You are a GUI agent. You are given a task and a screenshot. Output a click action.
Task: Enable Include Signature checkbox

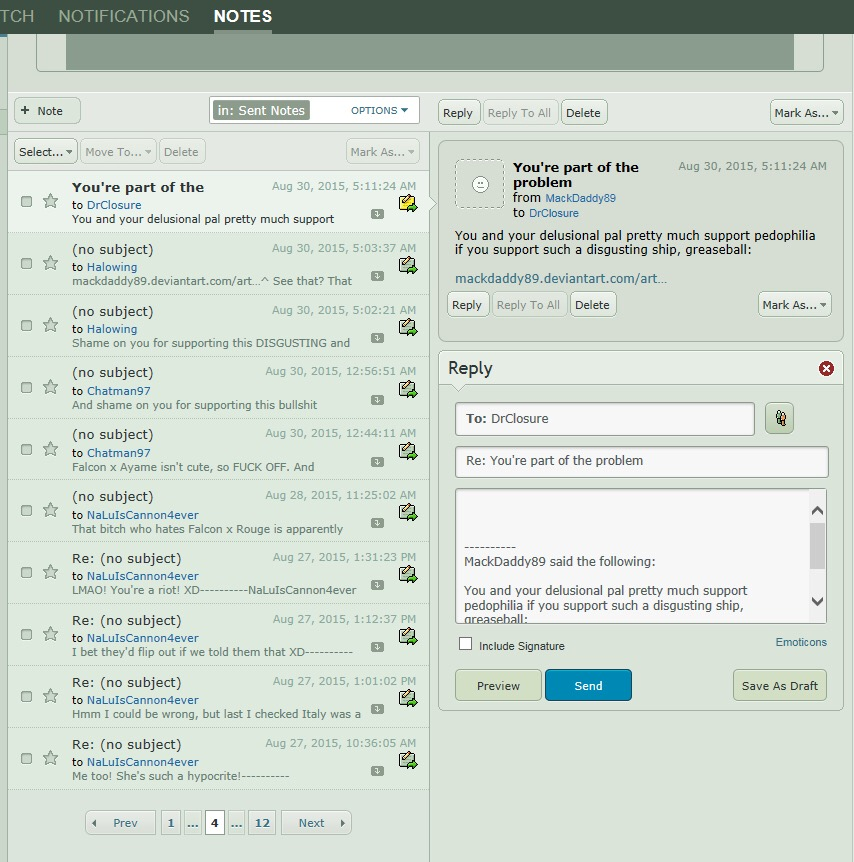click(x=465, y=644)
